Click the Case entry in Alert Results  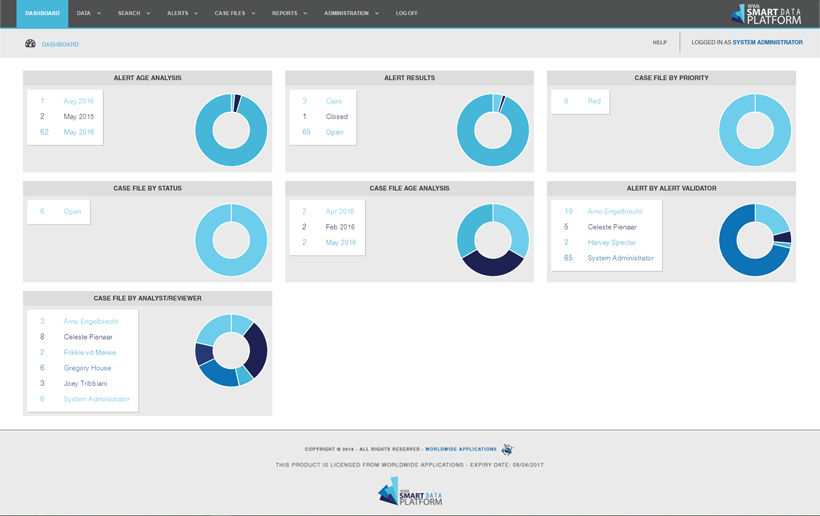334,101
